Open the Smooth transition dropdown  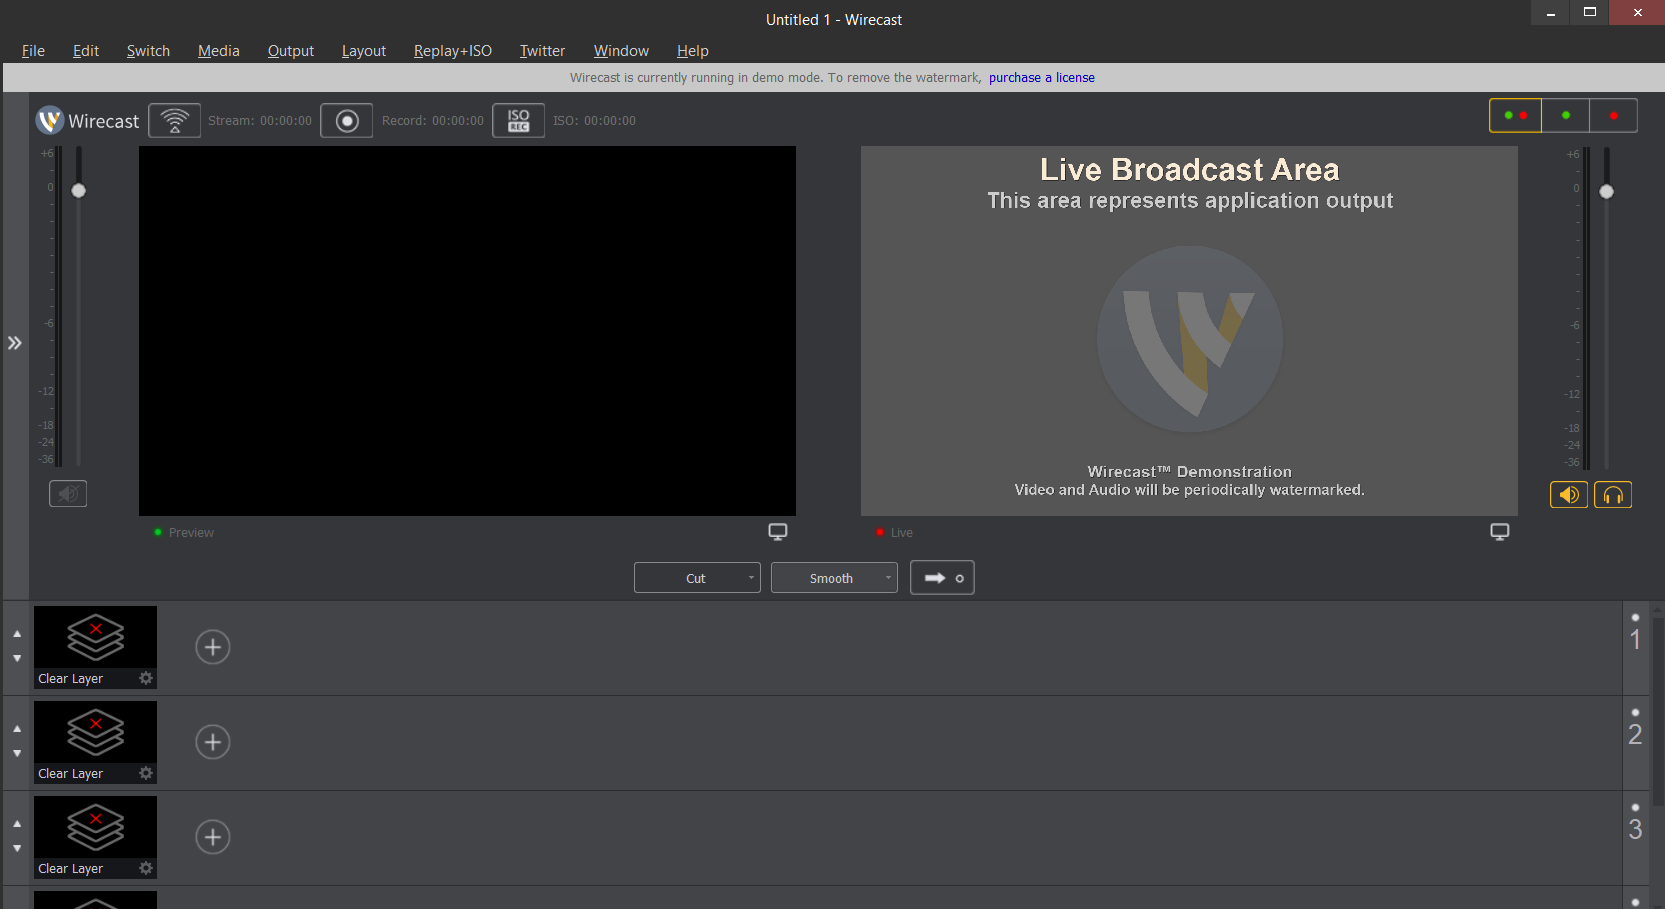click(834, 578)
